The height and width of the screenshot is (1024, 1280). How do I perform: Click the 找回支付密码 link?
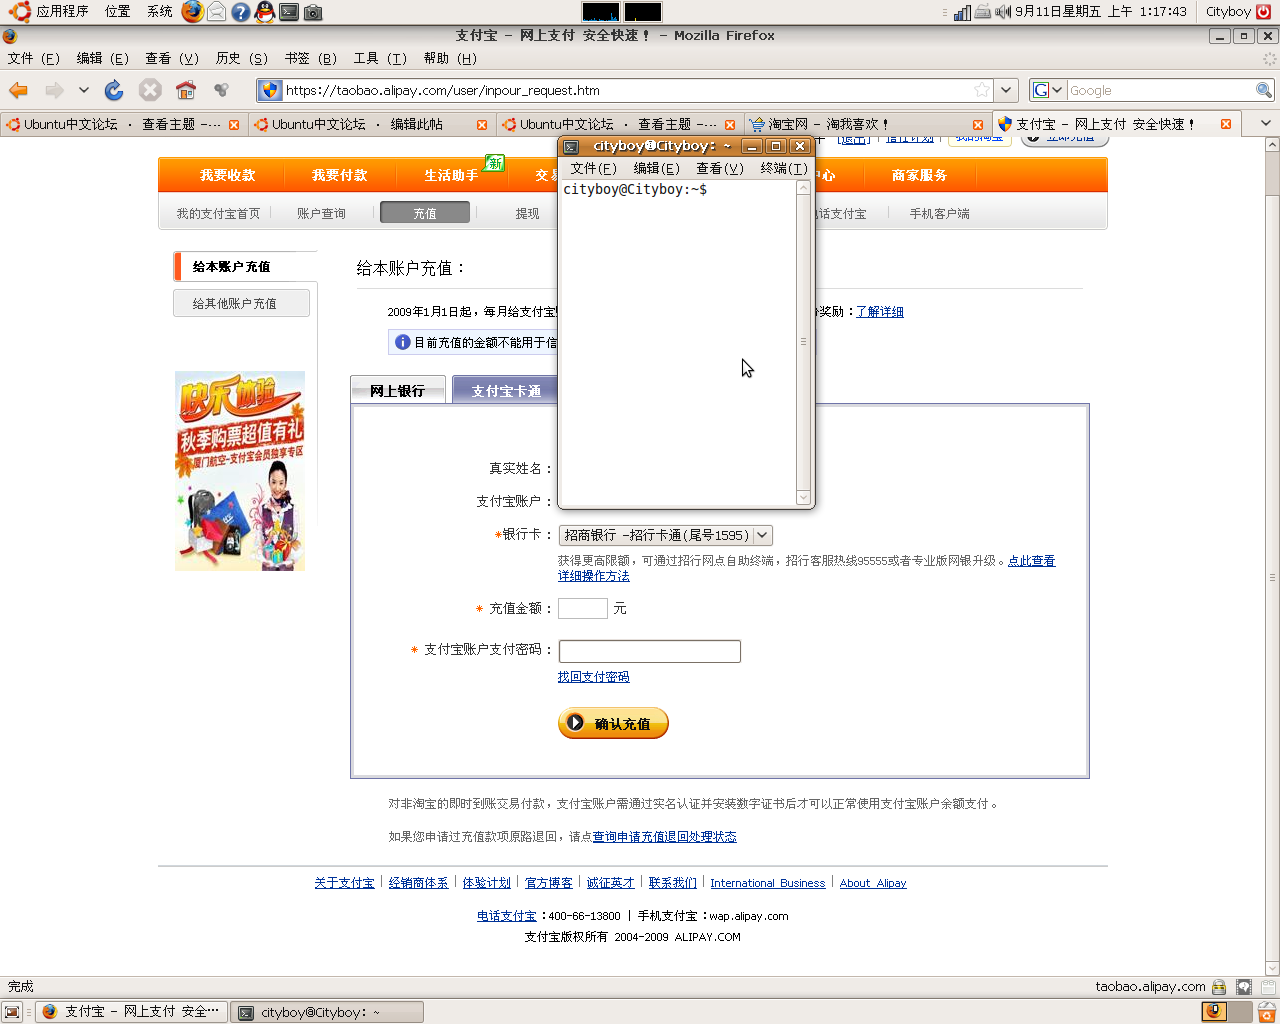[x=594, y=677]
